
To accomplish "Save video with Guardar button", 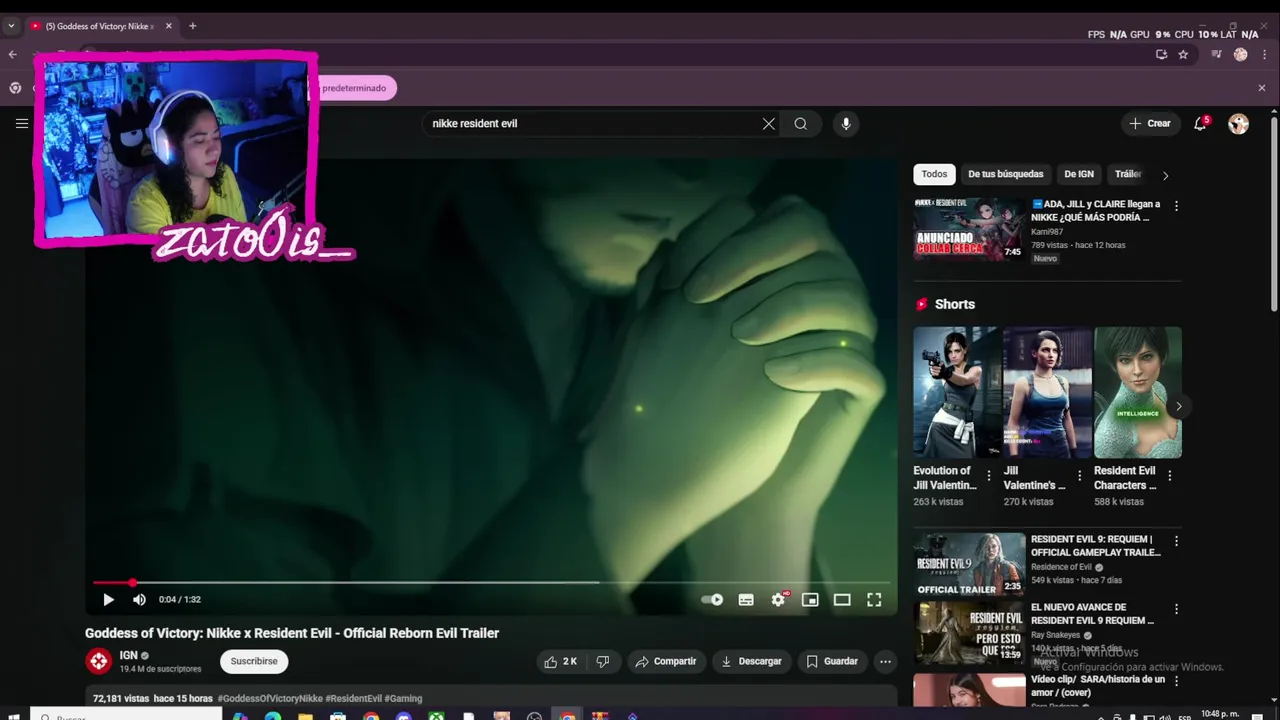I will pos(832,661).
